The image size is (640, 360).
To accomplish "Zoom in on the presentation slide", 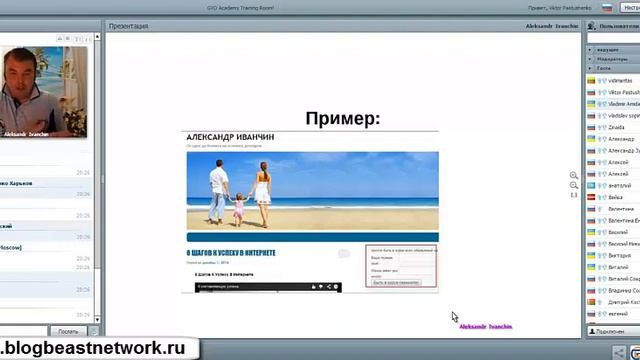I will (x=573, y=175).
